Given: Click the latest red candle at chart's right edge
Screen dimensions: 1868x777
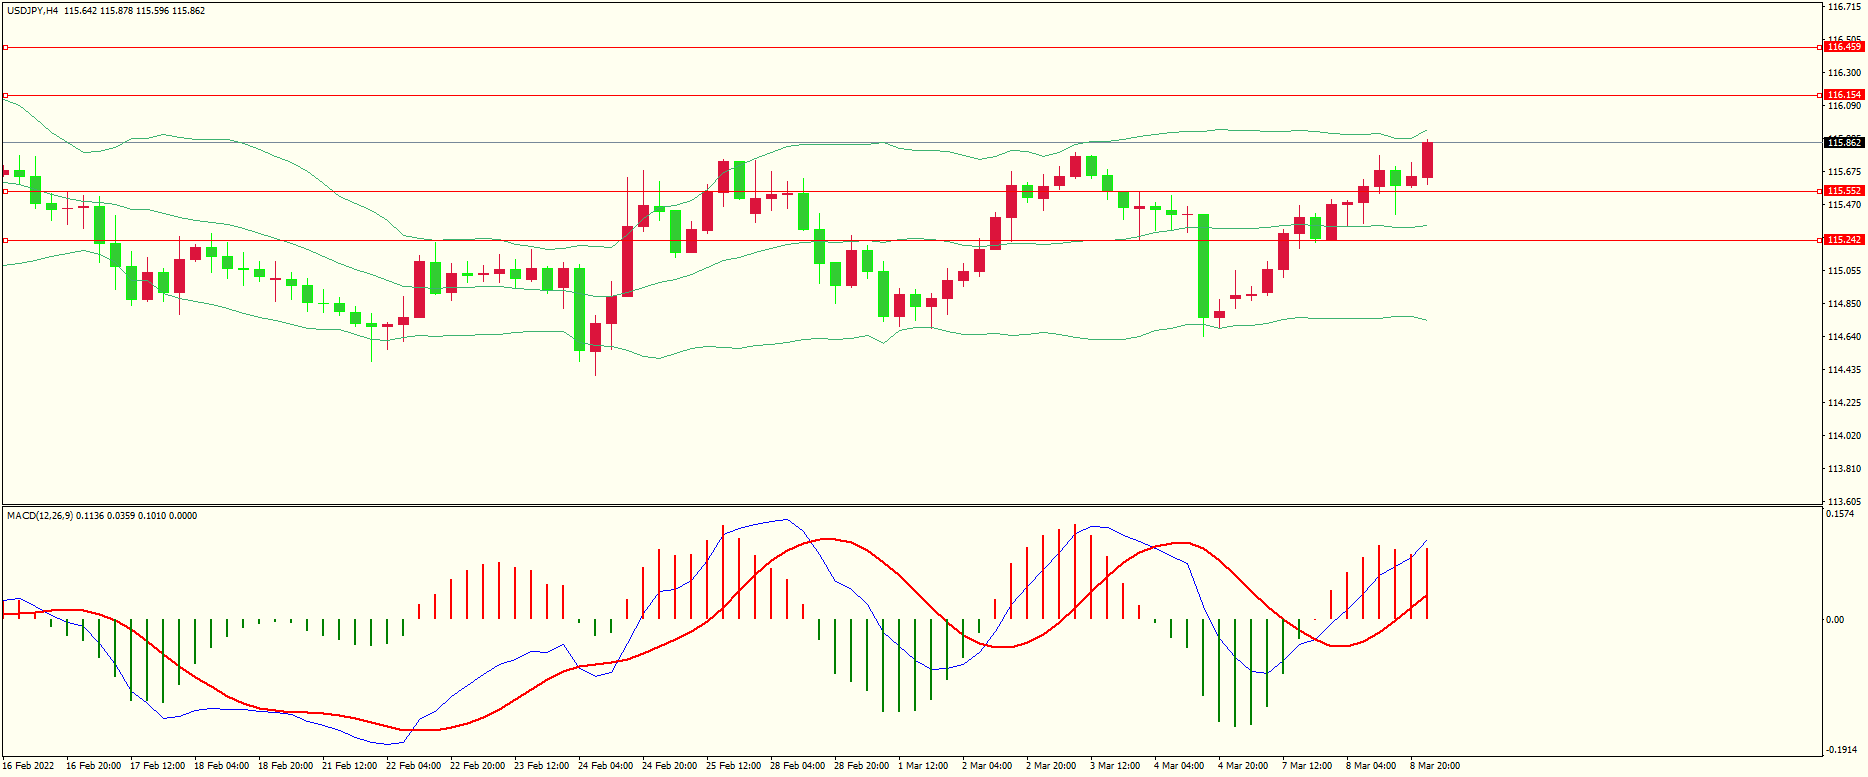Looking at the screenshot, I should (1427, 160).
